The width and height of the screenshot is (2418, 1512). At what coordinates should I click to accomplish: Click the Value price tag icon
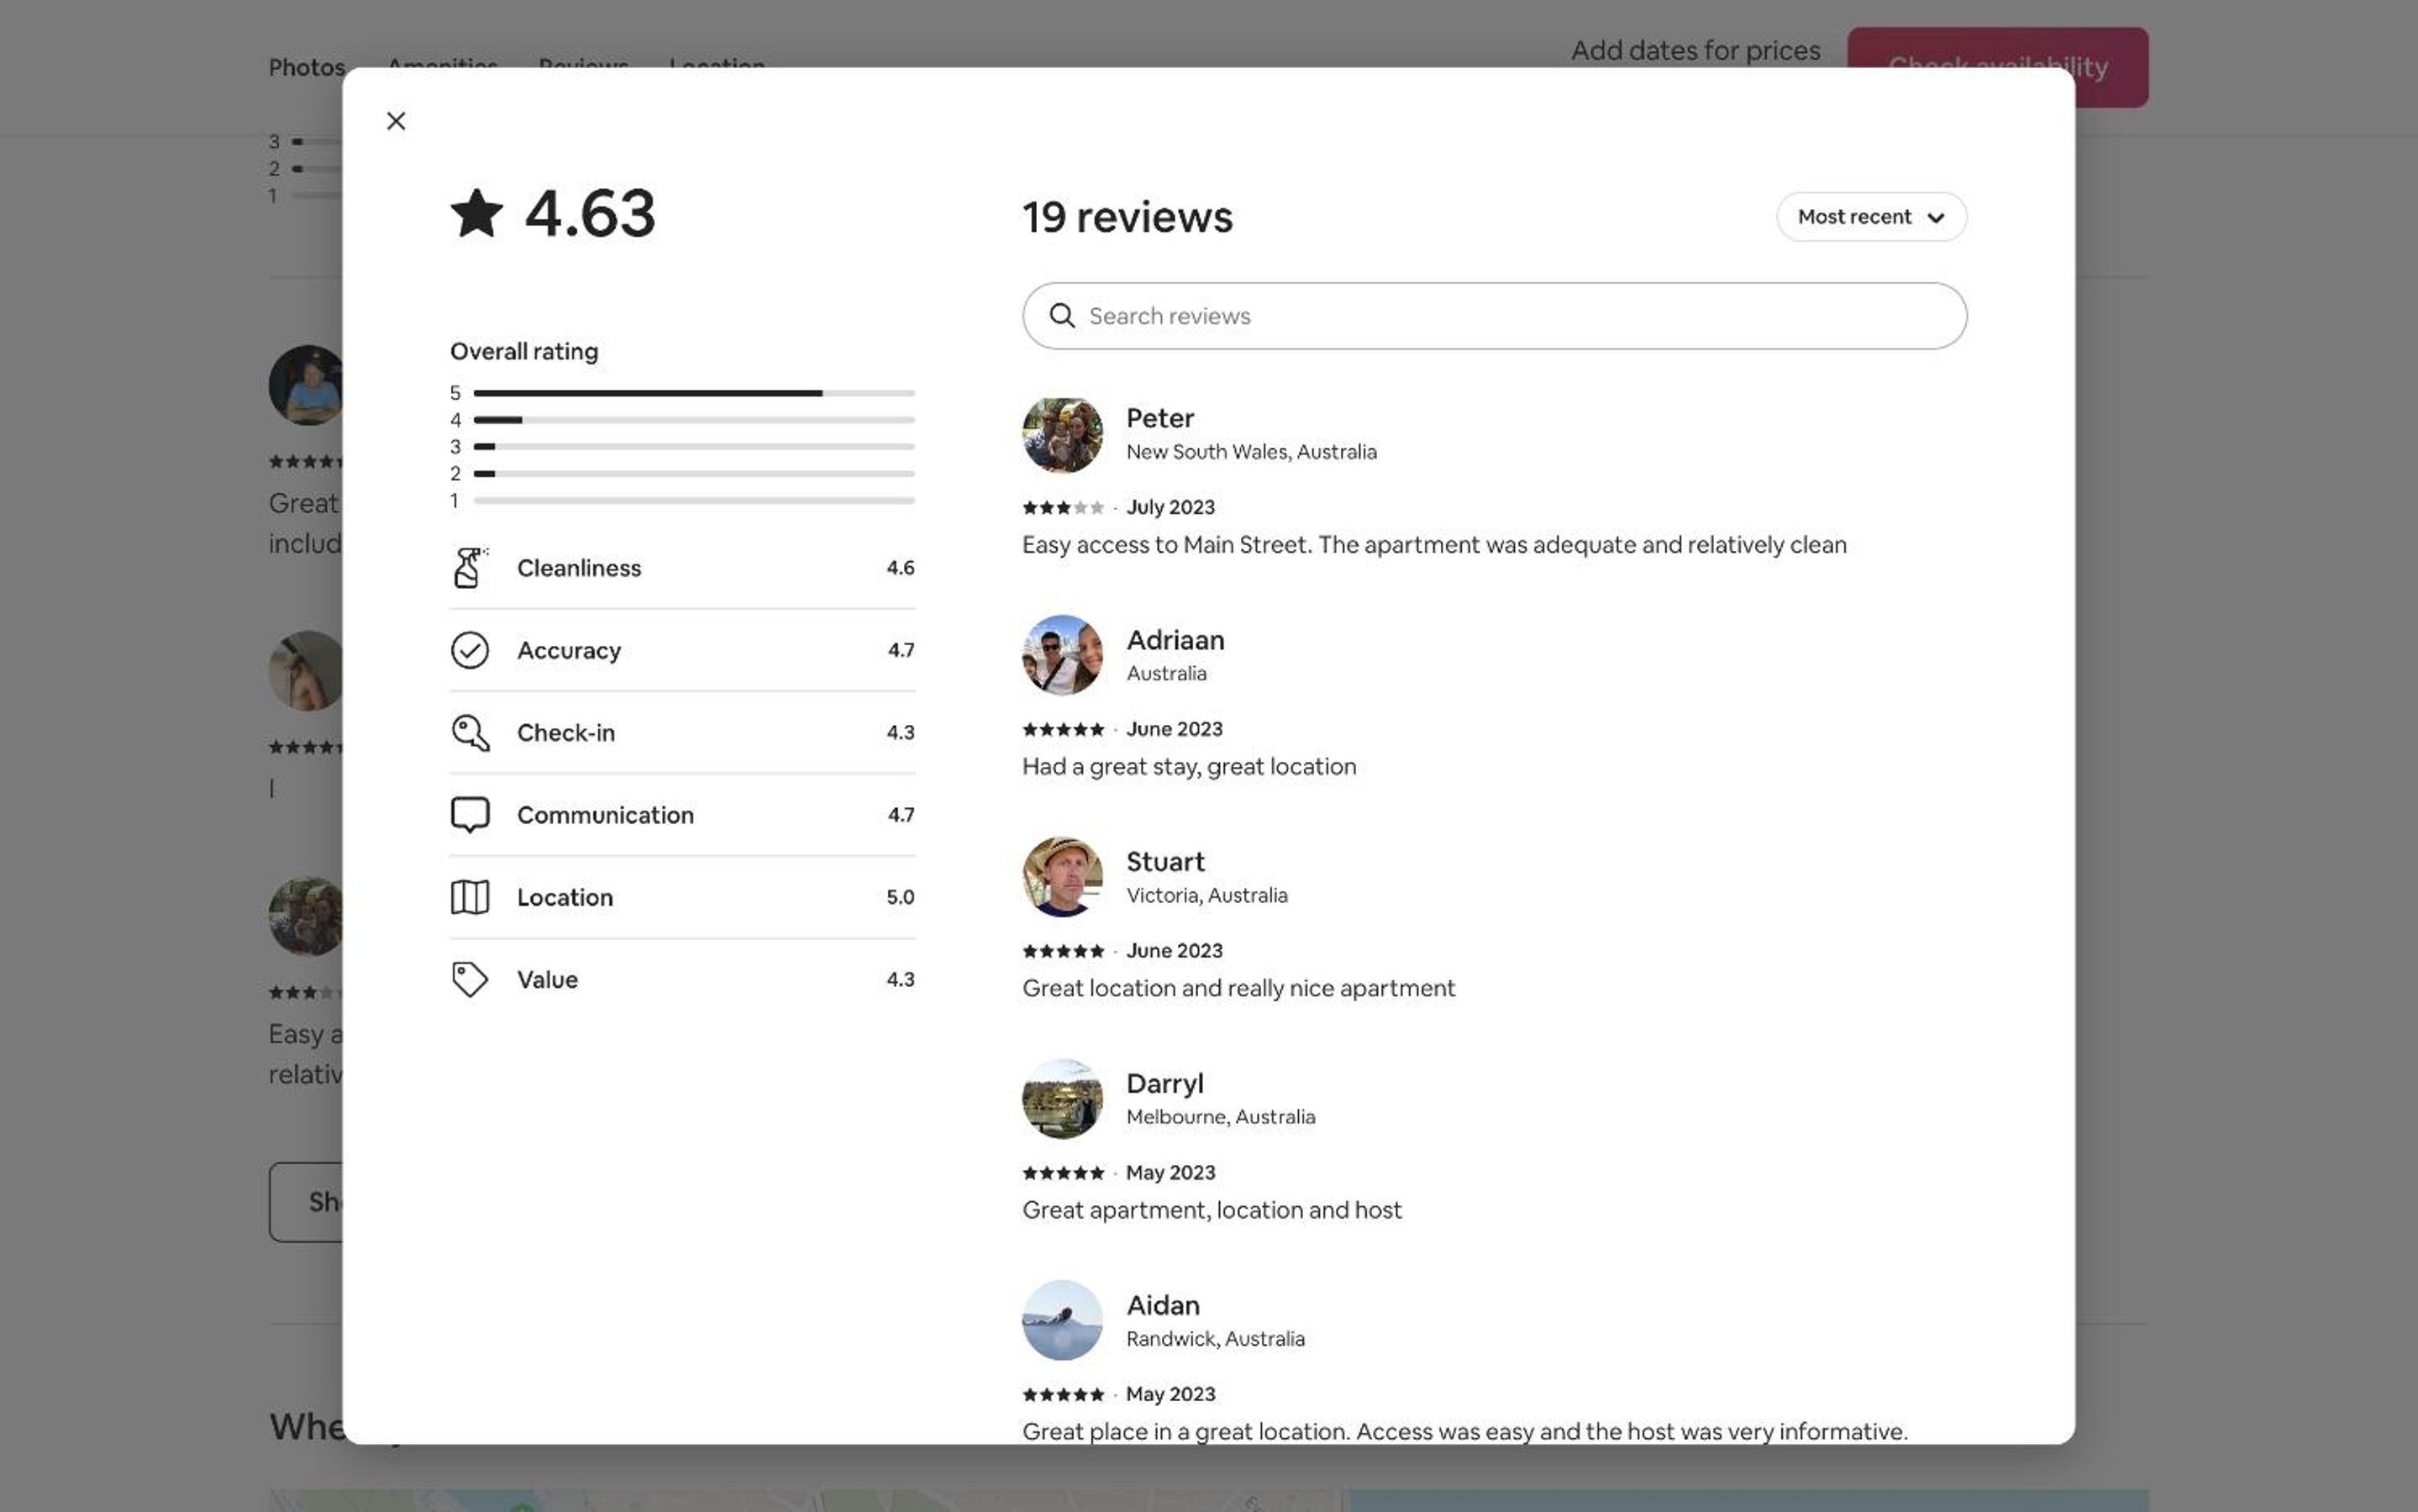pos(469,980)
